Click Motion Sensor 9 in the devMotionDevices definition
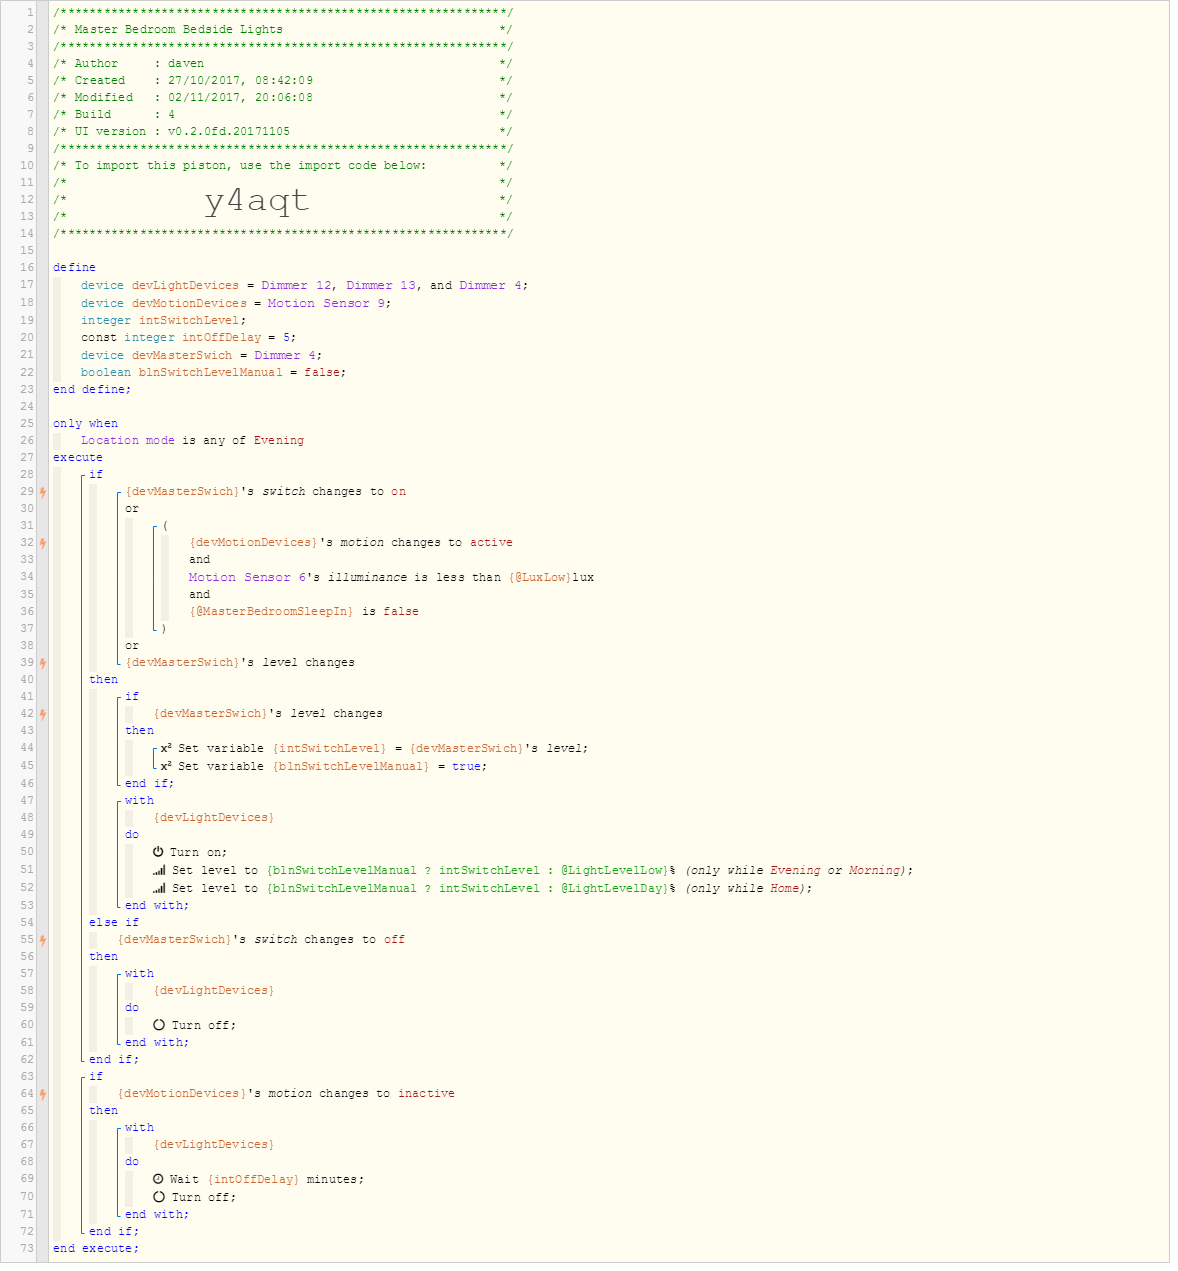Screen dimensions: 1178x1271 (326, 303)
